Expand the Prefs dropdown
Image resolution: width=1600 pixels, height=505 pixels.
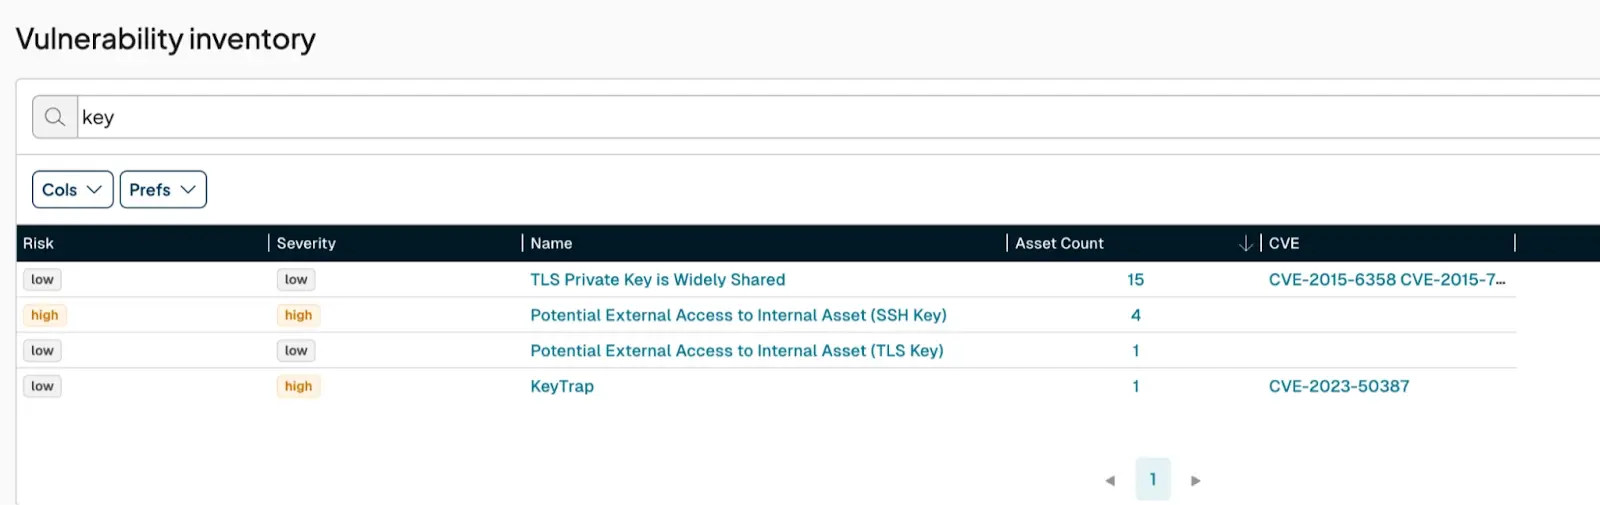pyautogui.click(x=163, y=190)
